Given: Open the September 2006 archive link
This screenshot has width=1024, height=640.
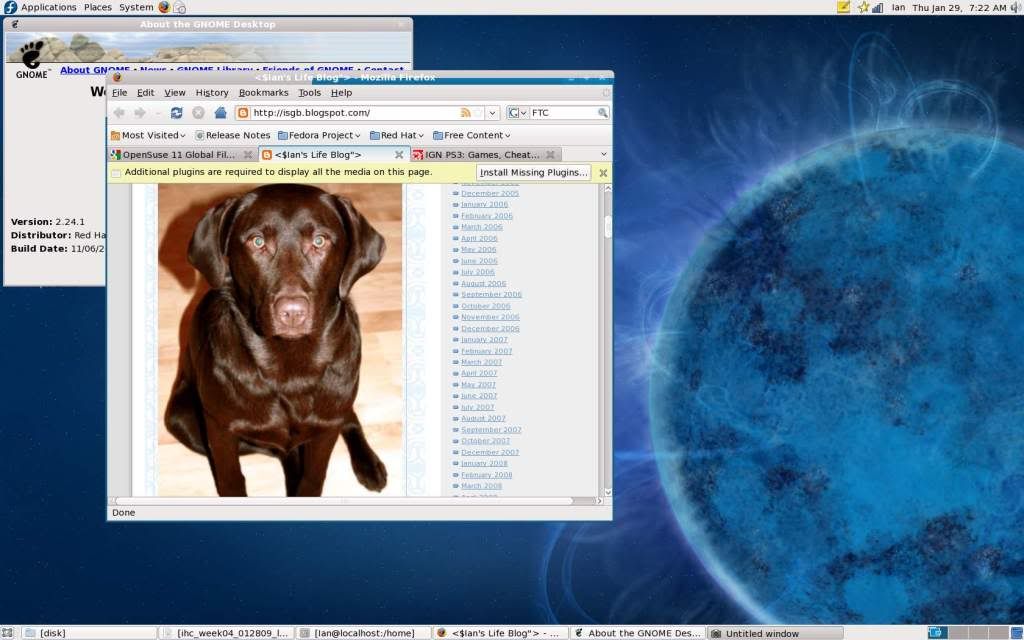Looking at the screenshot, I should click(491, 295).
